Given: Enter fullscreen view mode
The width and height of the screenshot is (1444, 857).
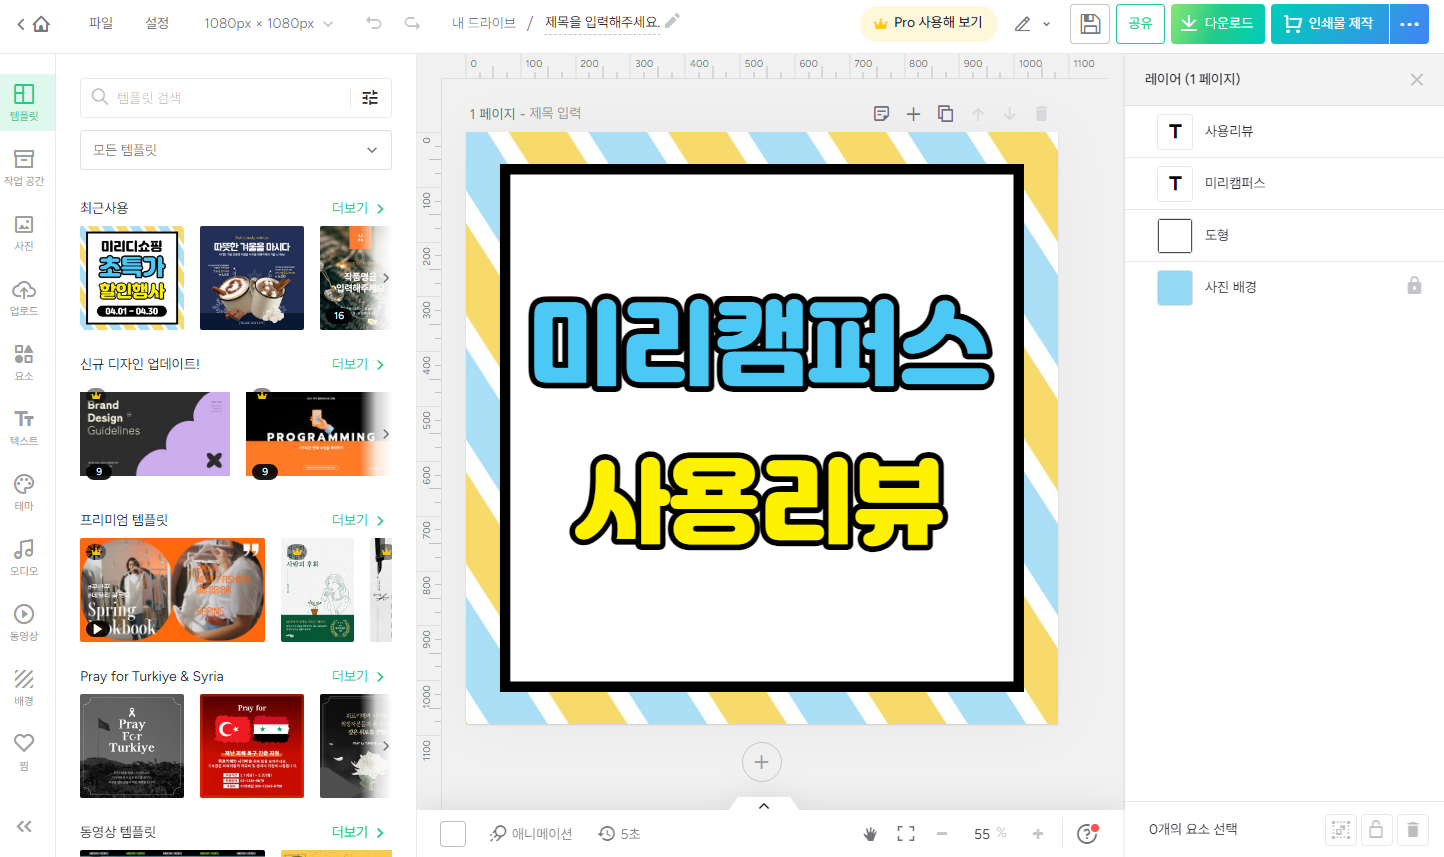Looking at the screenshot, I should [906, 834].
